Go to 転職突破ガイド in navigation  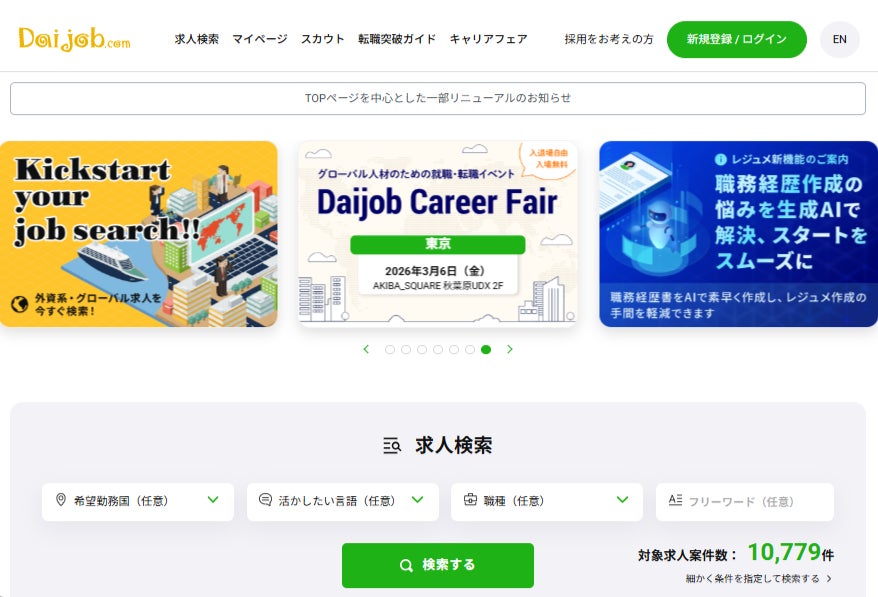pos(397,39)
